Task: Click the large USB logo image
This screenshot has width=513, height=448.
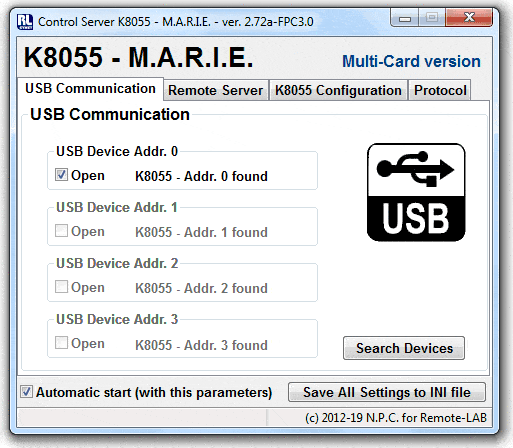Action: point(416,192)
